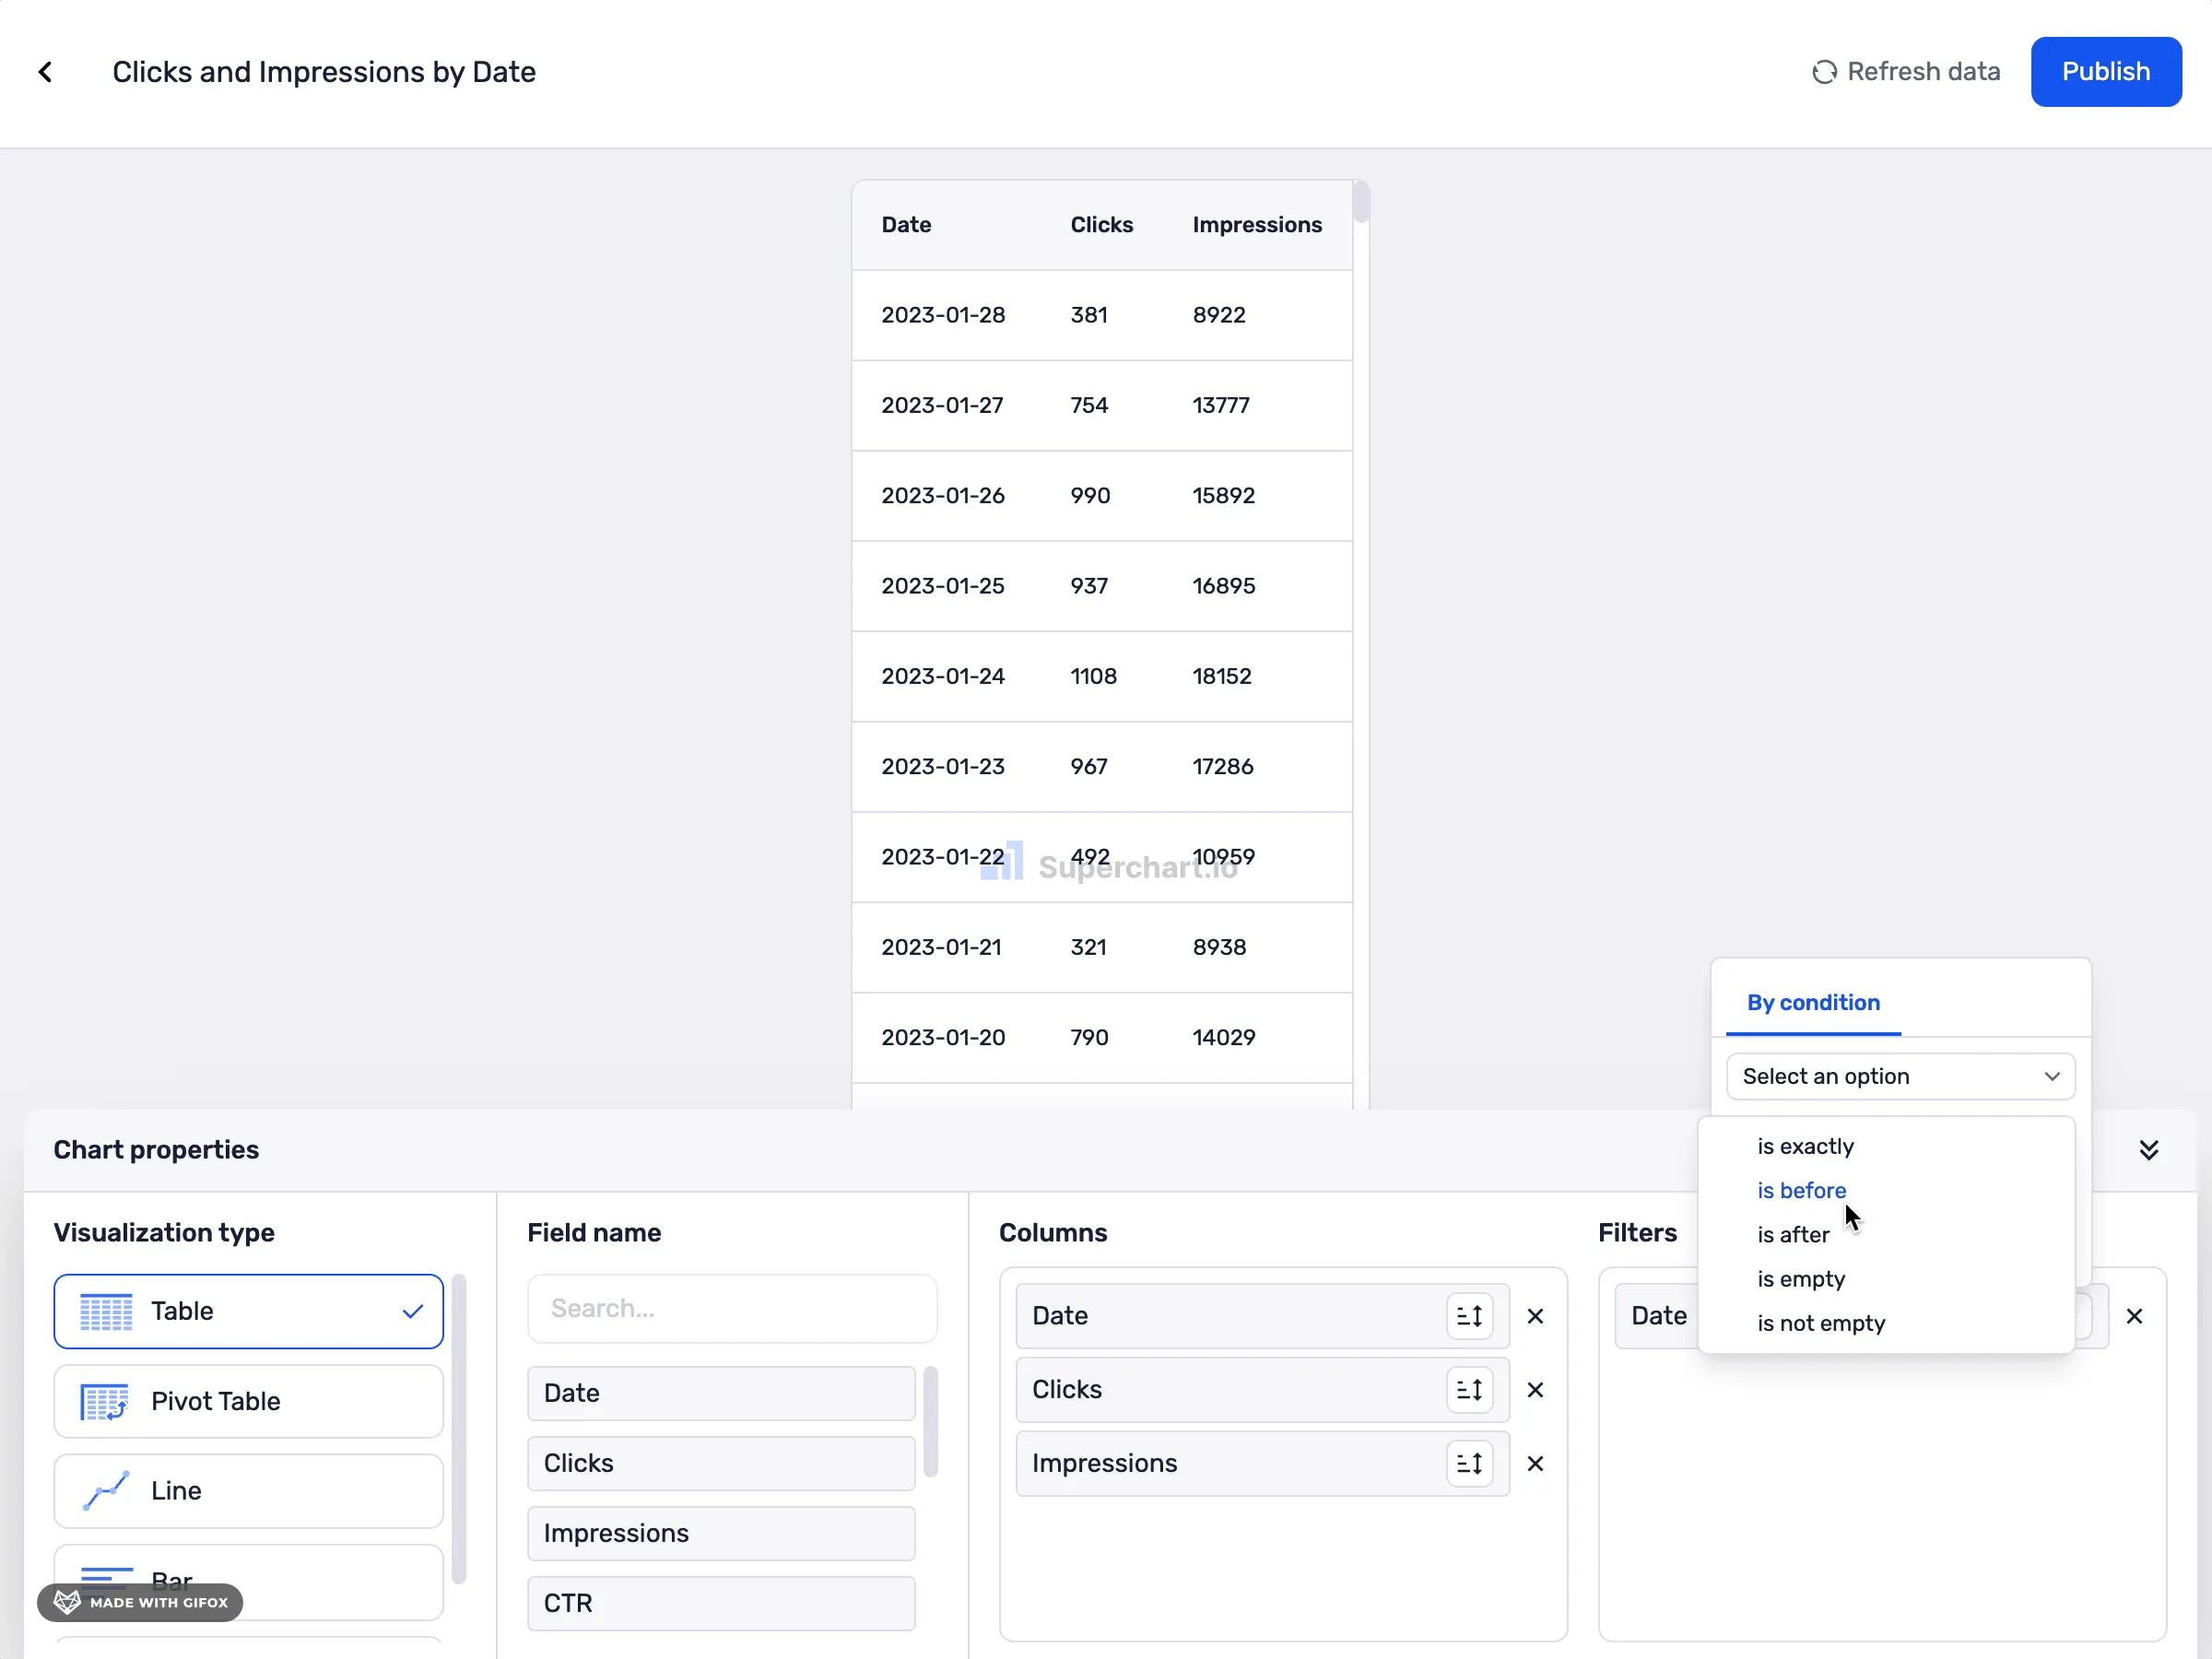Image resolution: width=2212 pixels, height=1659 pixels.
Task: Click the Date item in Columns
Action: [x=1262, y=1315]
